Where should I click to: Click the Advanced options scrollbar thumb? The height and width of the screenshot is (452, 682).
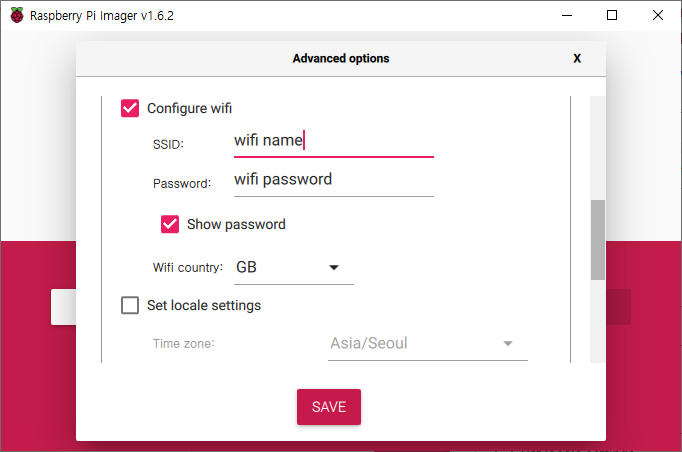pos(598,240)
